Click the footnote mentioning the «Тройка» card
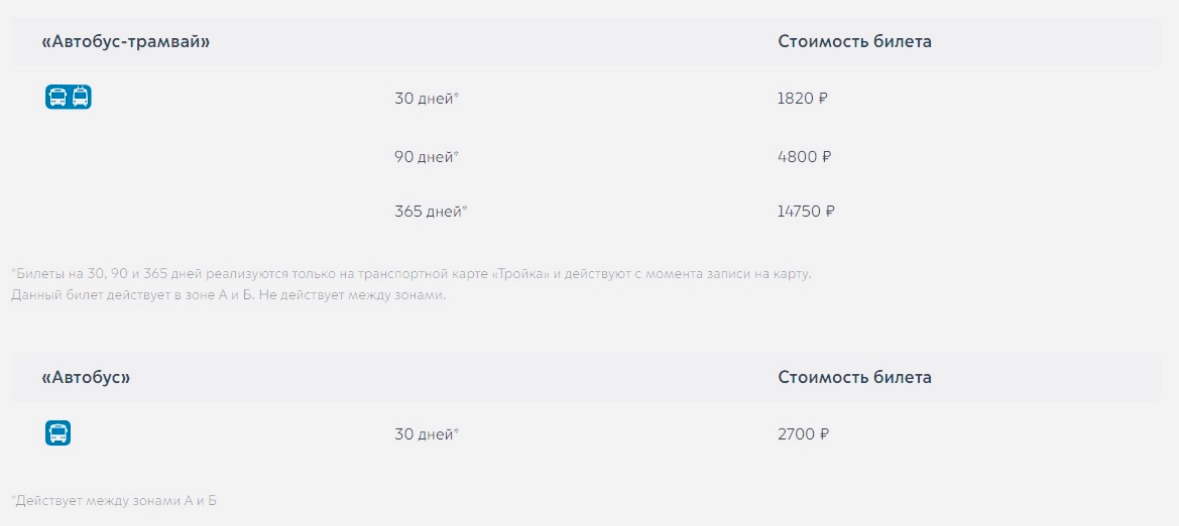 [x=411, y=274]
